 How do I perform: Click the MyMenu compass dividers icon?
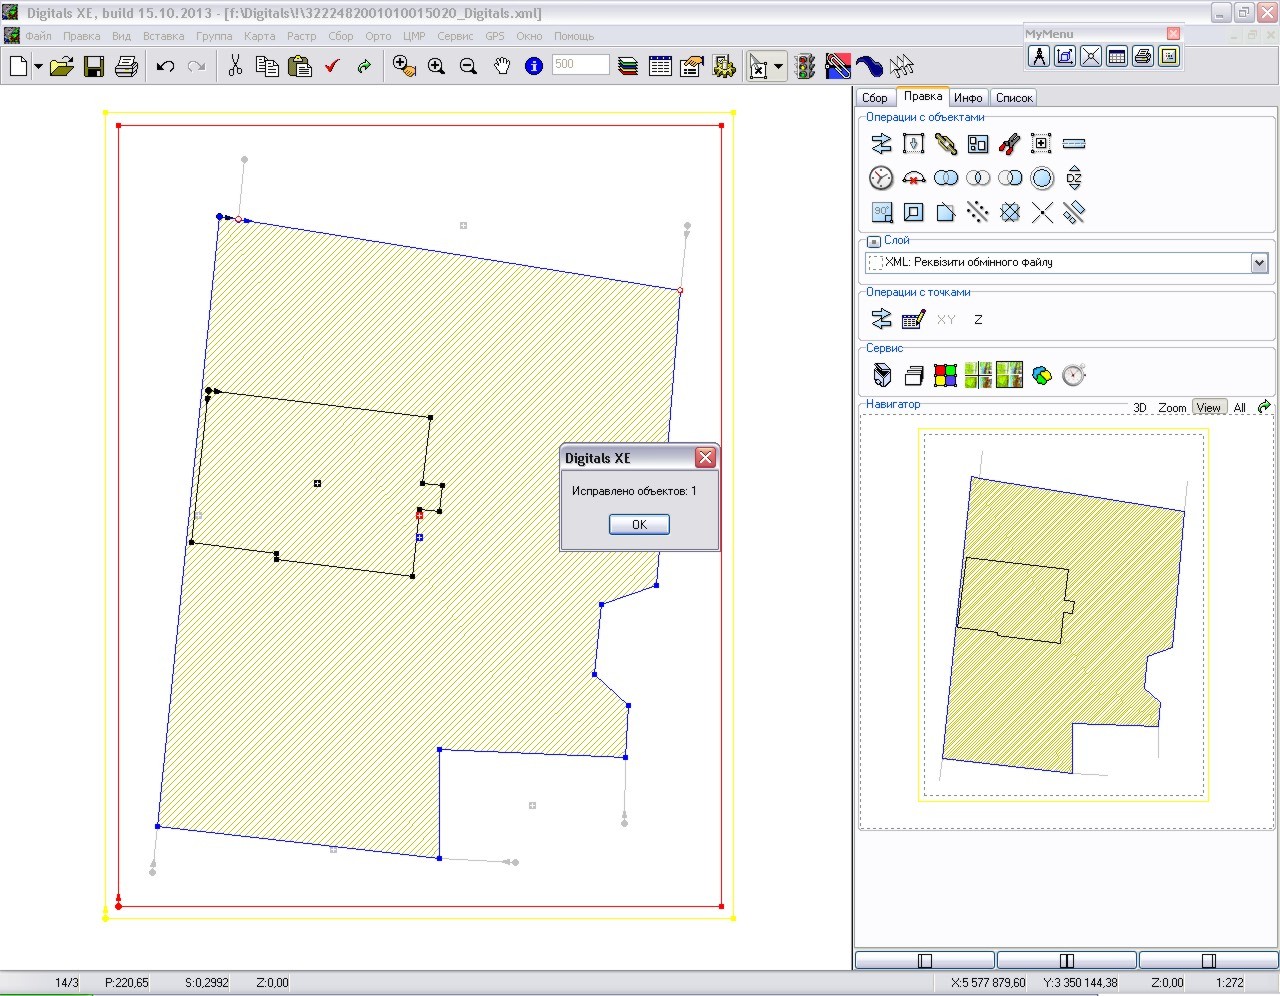click(1039, 56)
